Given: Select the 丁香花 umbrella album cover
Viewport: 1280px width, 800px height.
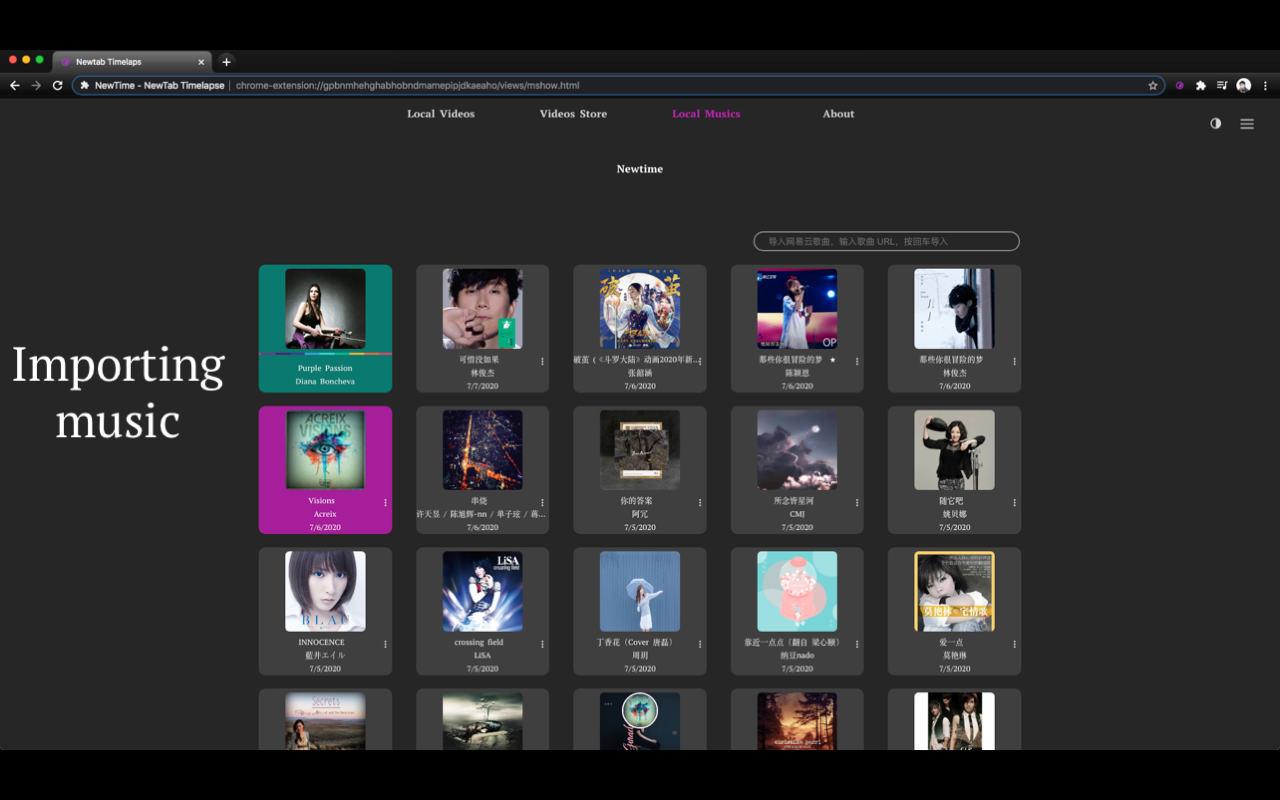Looking at the screenshot, I should (640, 591).
